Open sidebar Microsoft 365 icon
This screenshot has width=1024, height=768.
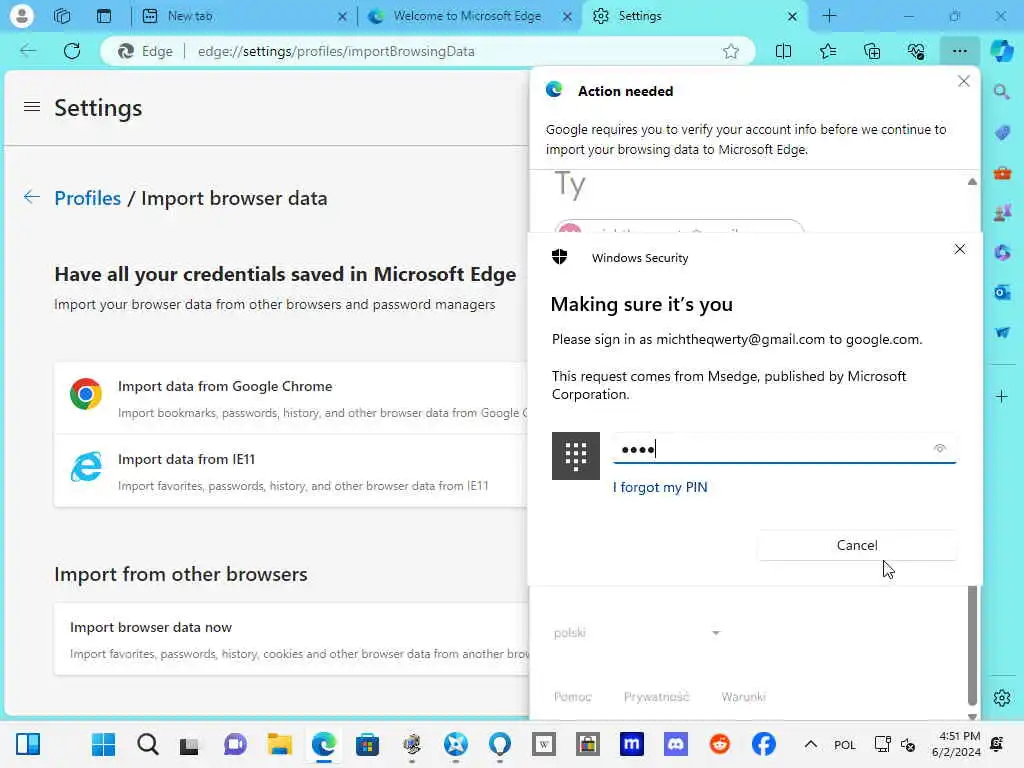[1002, 253]
